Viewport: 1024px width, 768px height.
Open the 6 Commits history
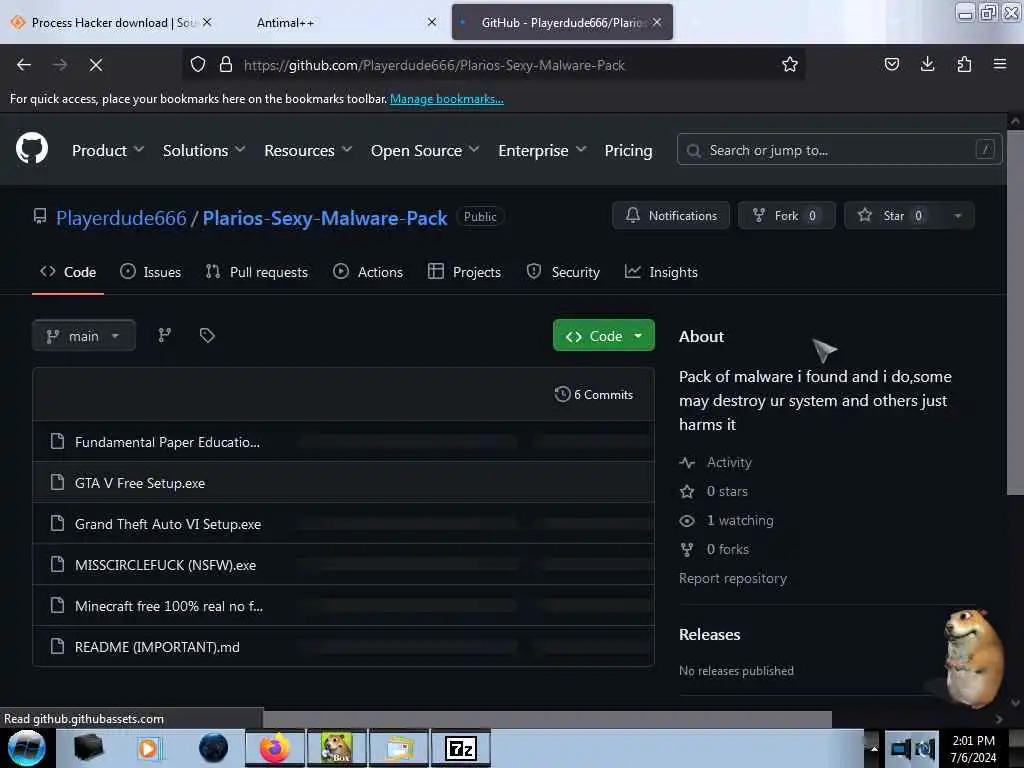[594, 394]
